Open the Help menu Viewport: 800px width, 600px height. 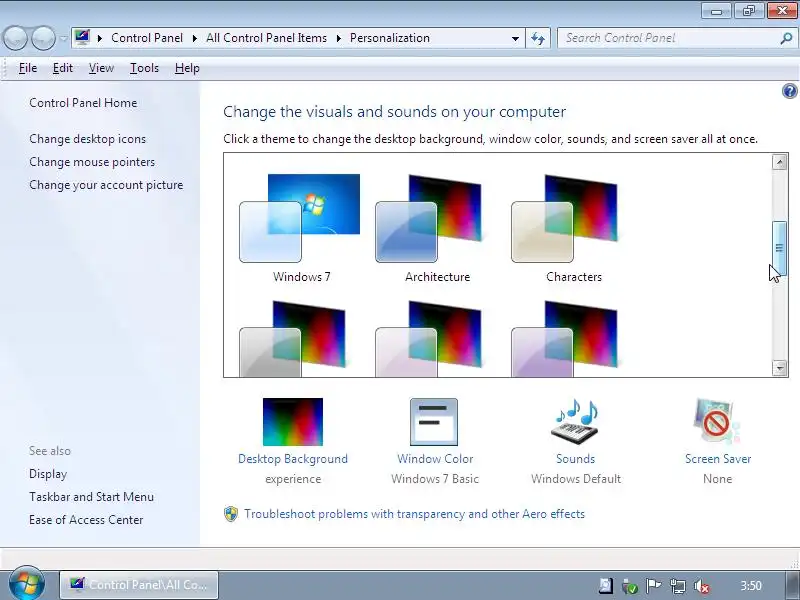(187, 68)
